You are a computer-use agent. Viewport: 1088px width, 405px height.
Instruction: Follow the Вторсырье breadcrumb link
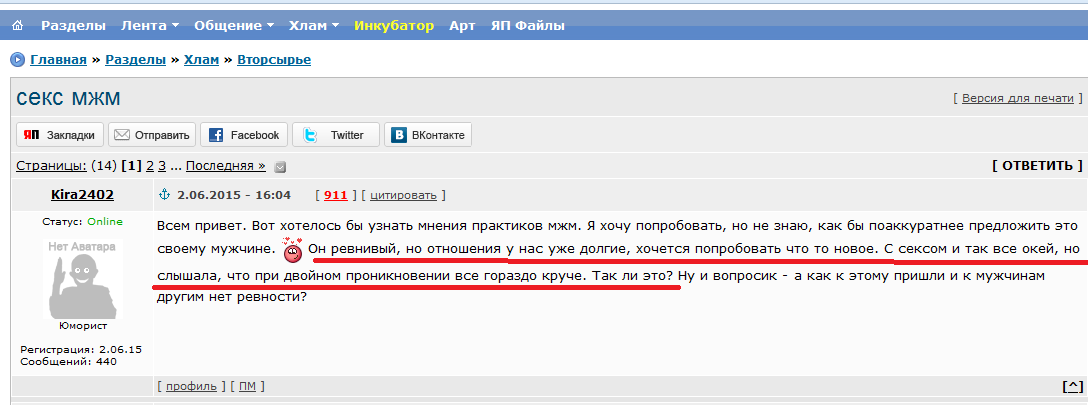[274, 60]
